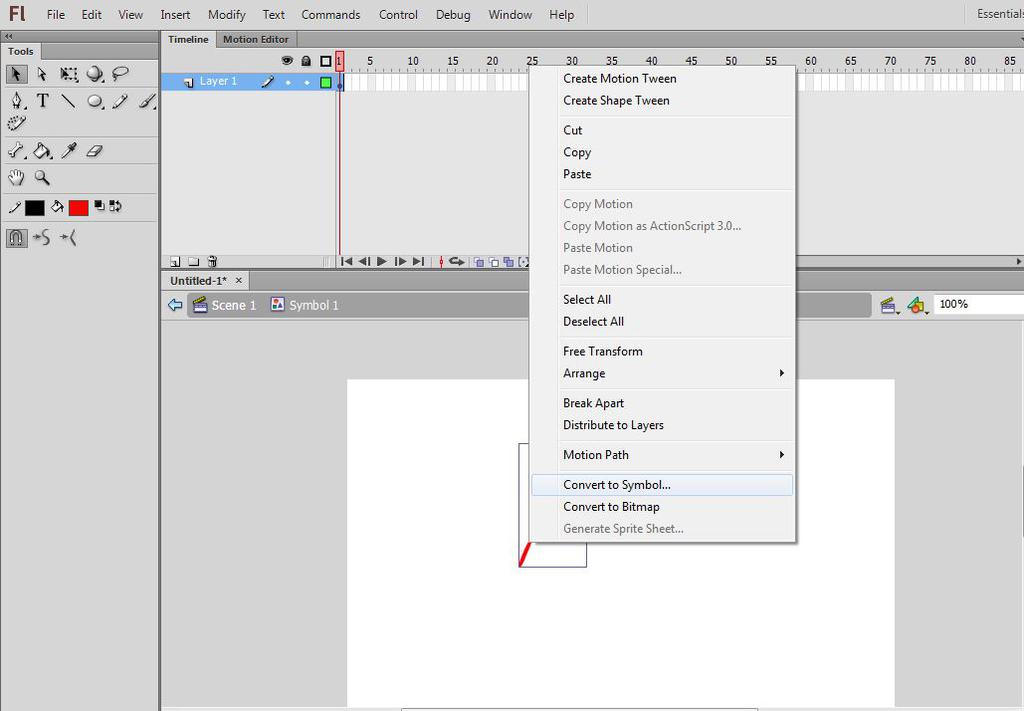Select the Free Transform tool
The width and height of the screenshot is (1024, 711).
(69, 74)
